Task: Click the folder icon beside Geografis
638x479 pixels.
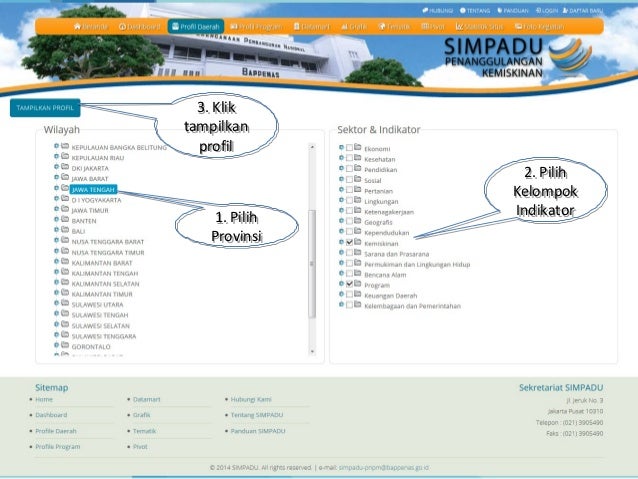Action: click(x=358, y=221)
